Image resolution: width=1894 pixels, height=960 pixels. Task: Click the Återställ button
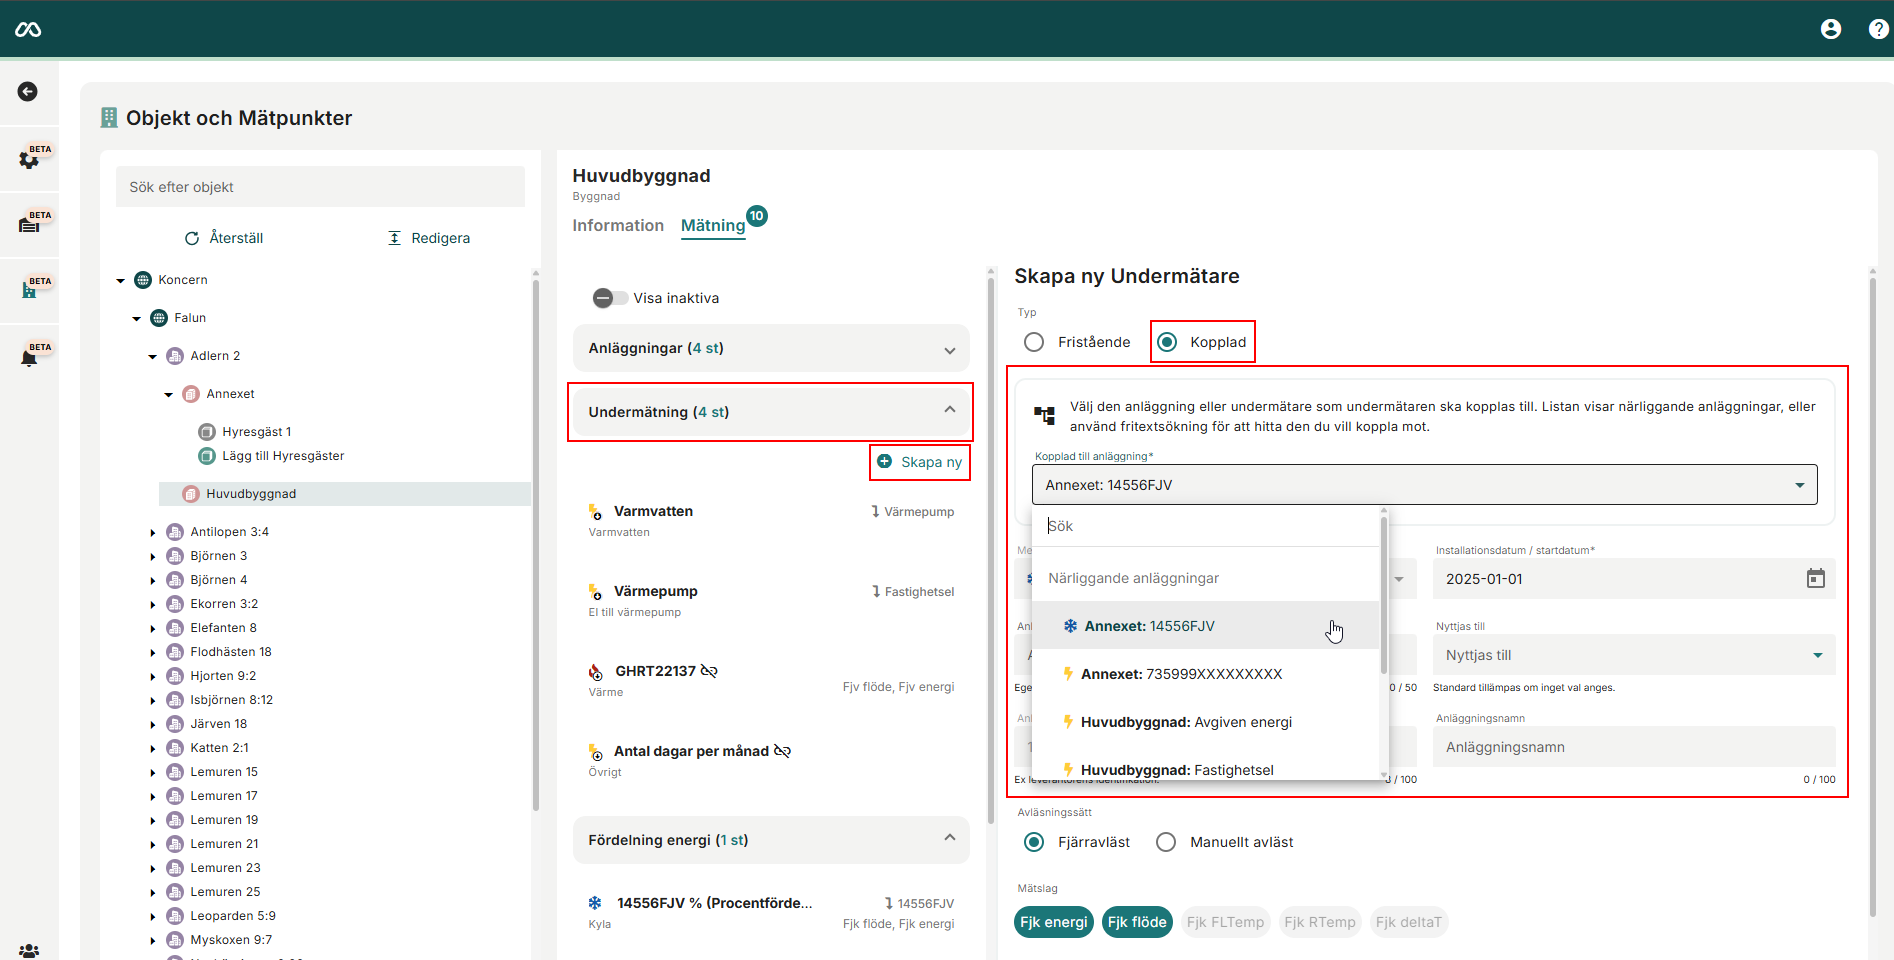(225, 238)
